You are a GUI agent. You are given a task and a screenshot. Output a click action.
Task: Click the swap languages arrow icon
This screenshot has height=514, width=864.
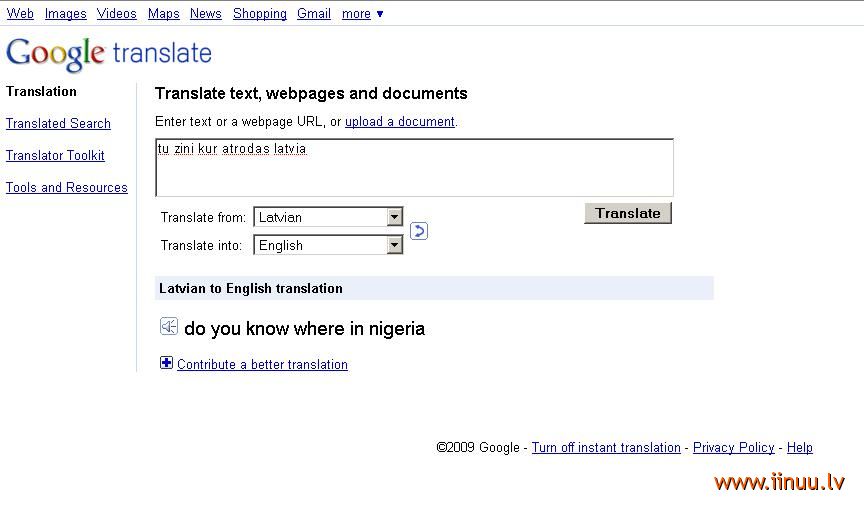click(x=419, y=231)
